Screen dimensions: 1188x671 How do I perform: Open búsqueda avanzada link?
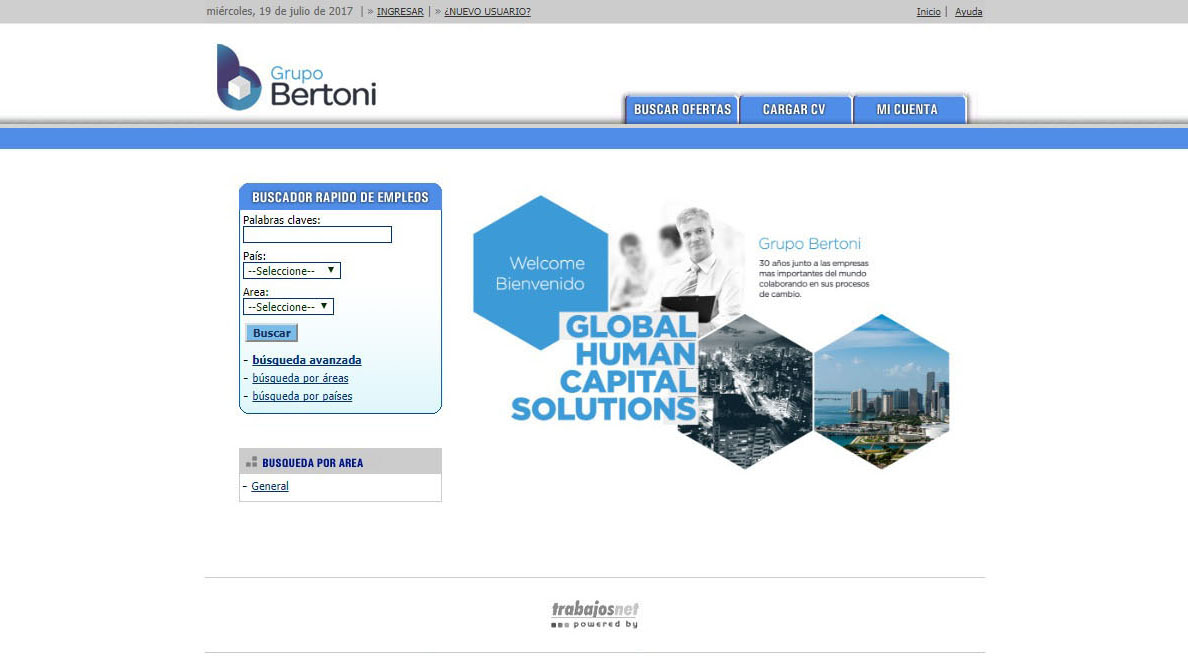307,360
